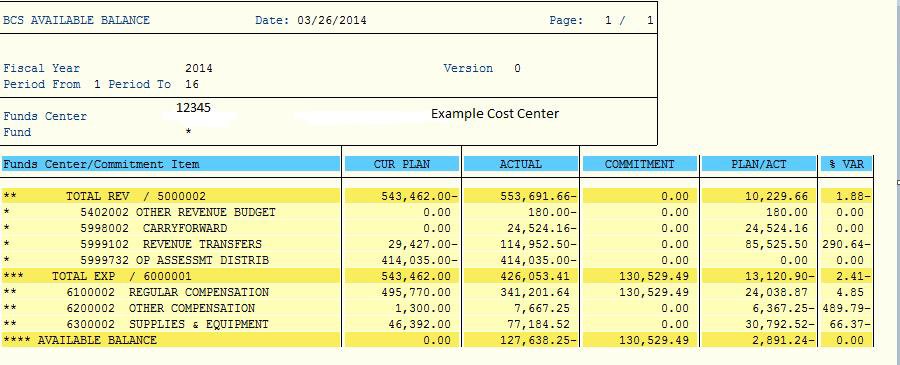Select the TOTAL REV / 5000002 row

[x=436, y=196]
